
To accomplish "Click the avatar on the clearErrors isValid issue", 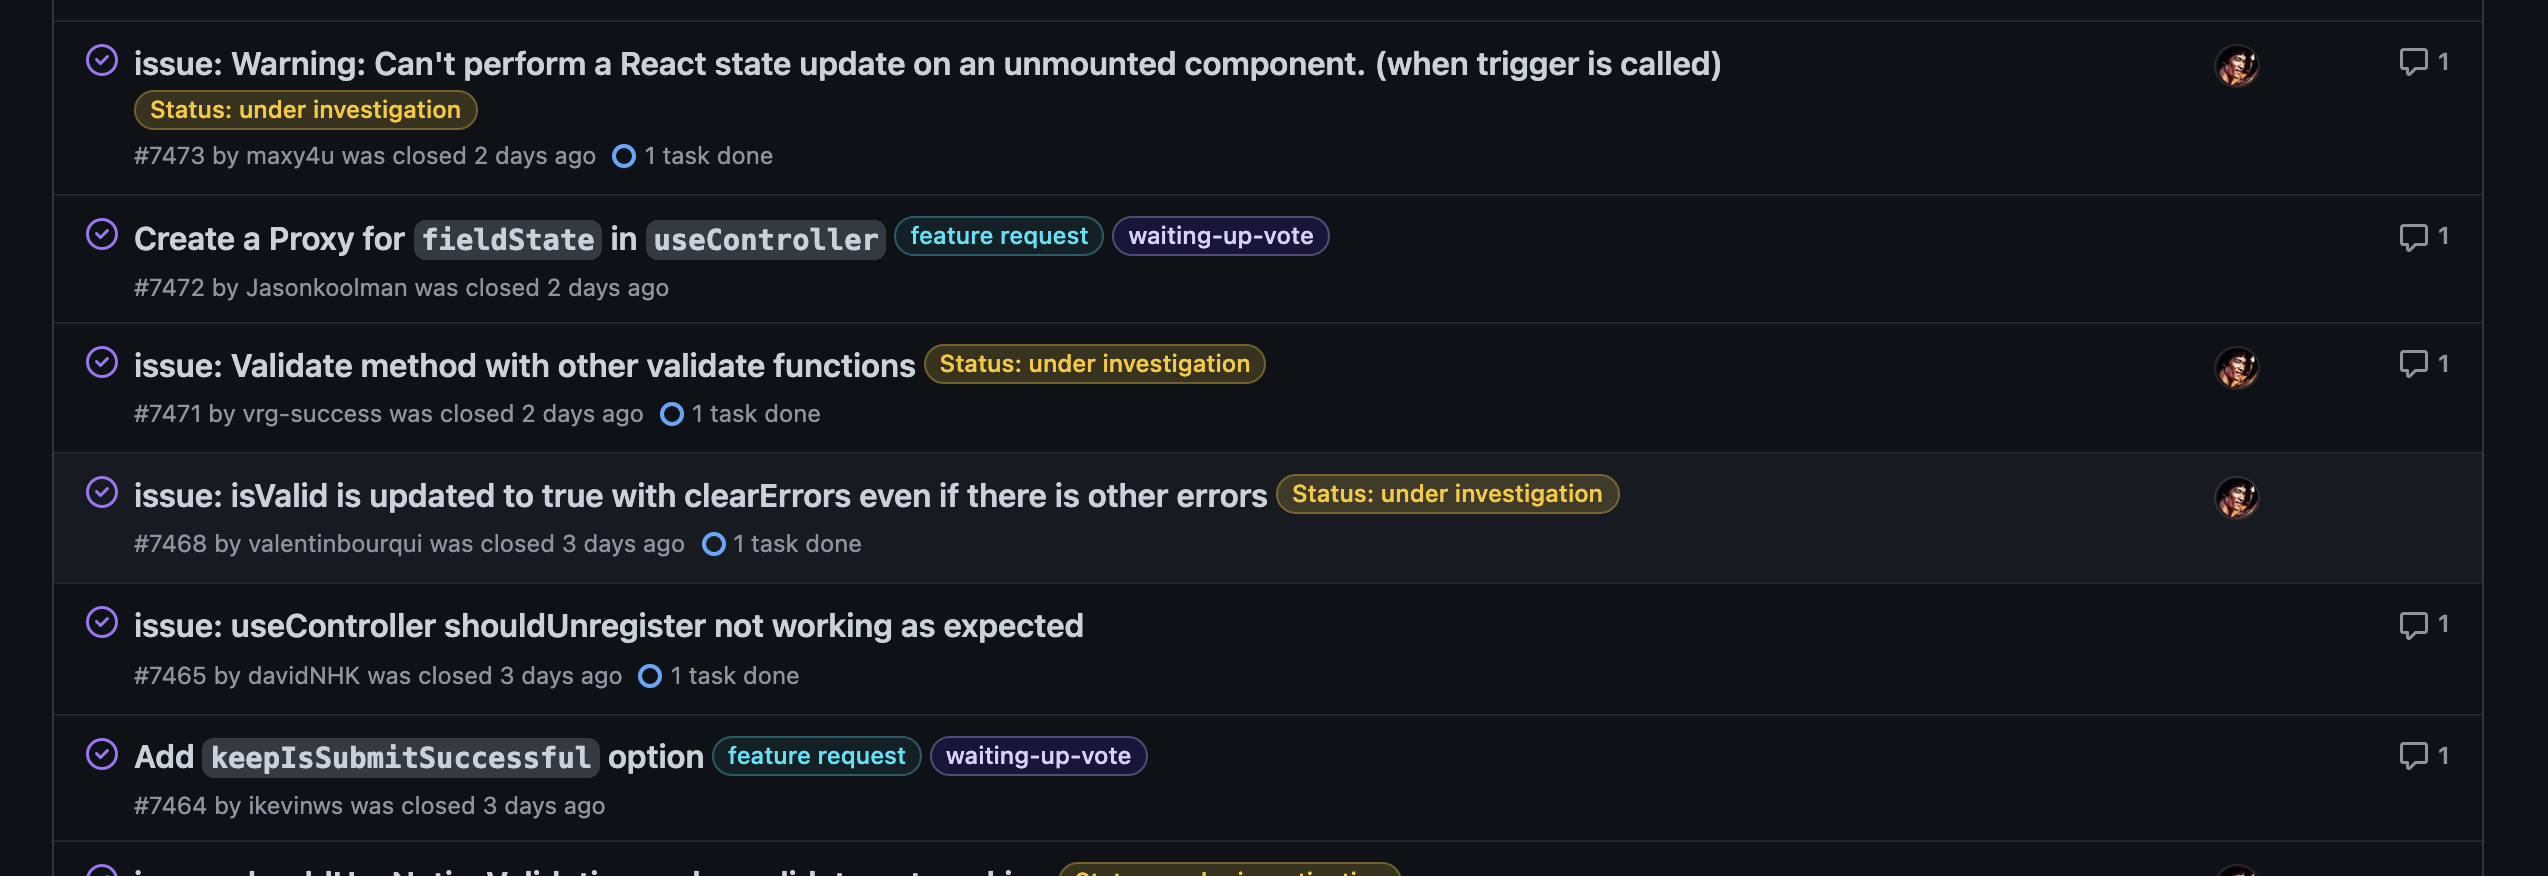I will point(2238,496).
